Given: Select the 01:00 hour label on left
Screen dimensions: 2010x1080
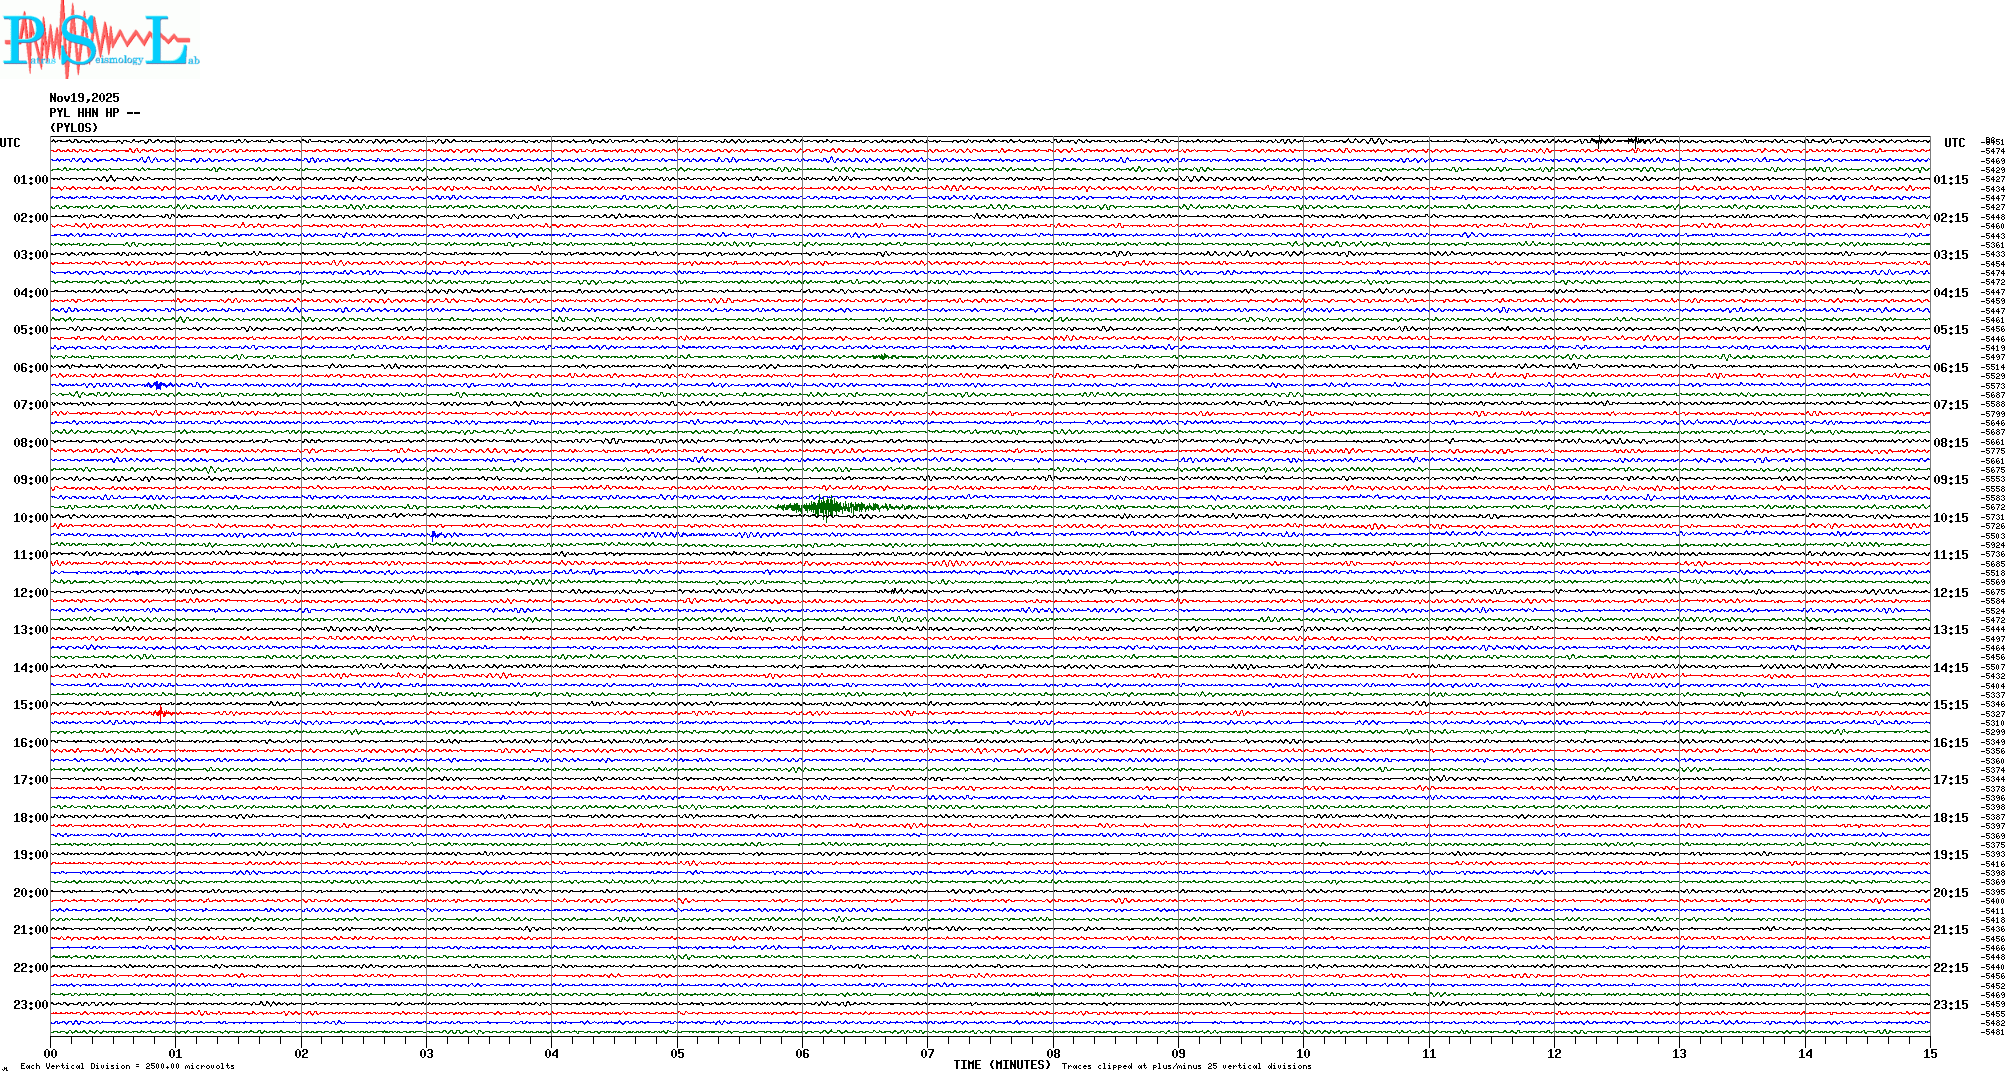Looking at the screenshot, I should click(x=30, y=180).
